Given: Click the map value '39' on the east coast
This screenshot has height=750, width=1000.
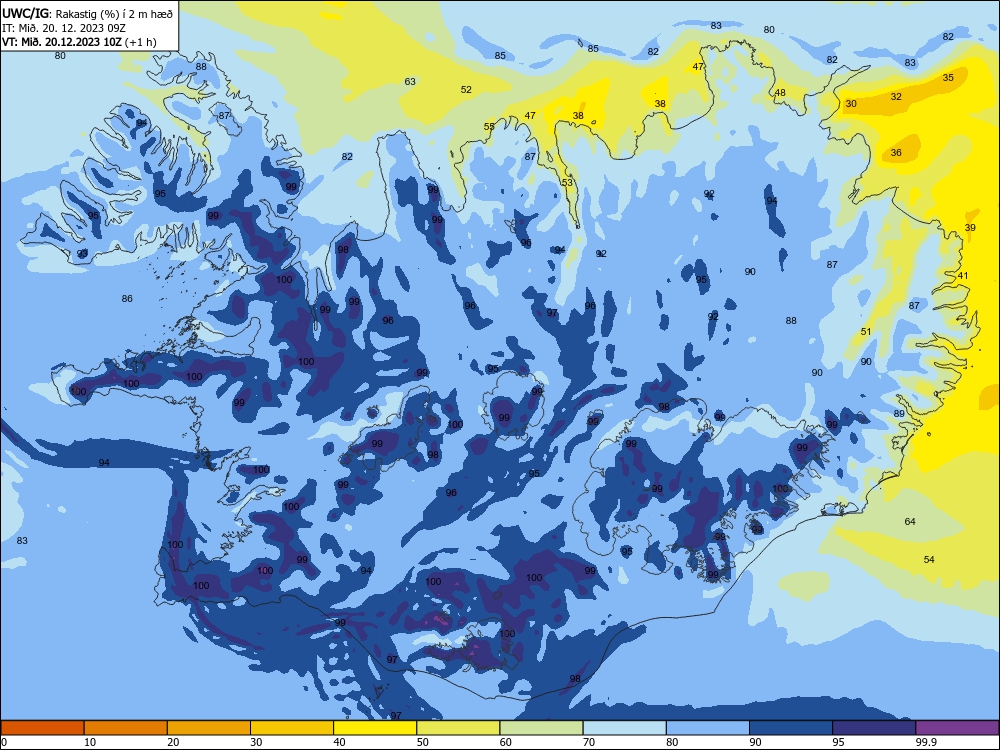Looking at the screenshot, I should pos(970,228).
